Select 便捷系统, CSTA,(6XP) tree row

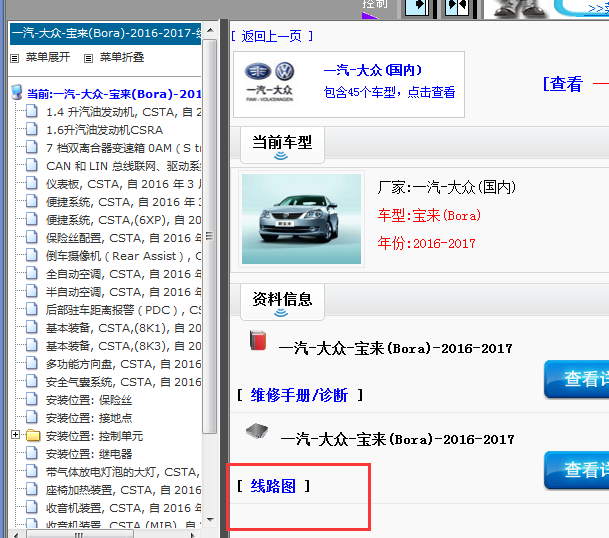point(124,220)
